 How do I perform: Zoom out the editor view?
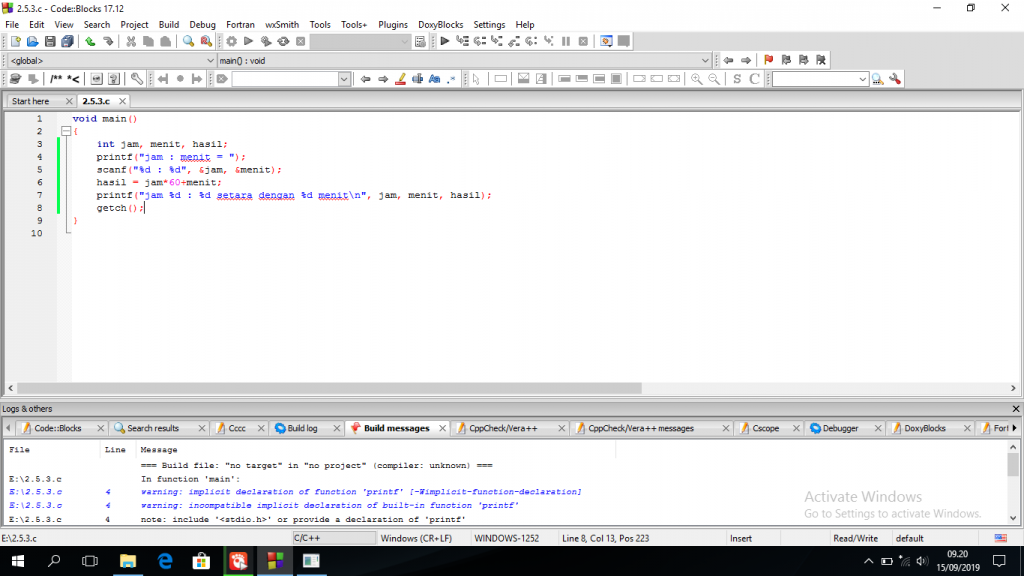pos(714,79)
